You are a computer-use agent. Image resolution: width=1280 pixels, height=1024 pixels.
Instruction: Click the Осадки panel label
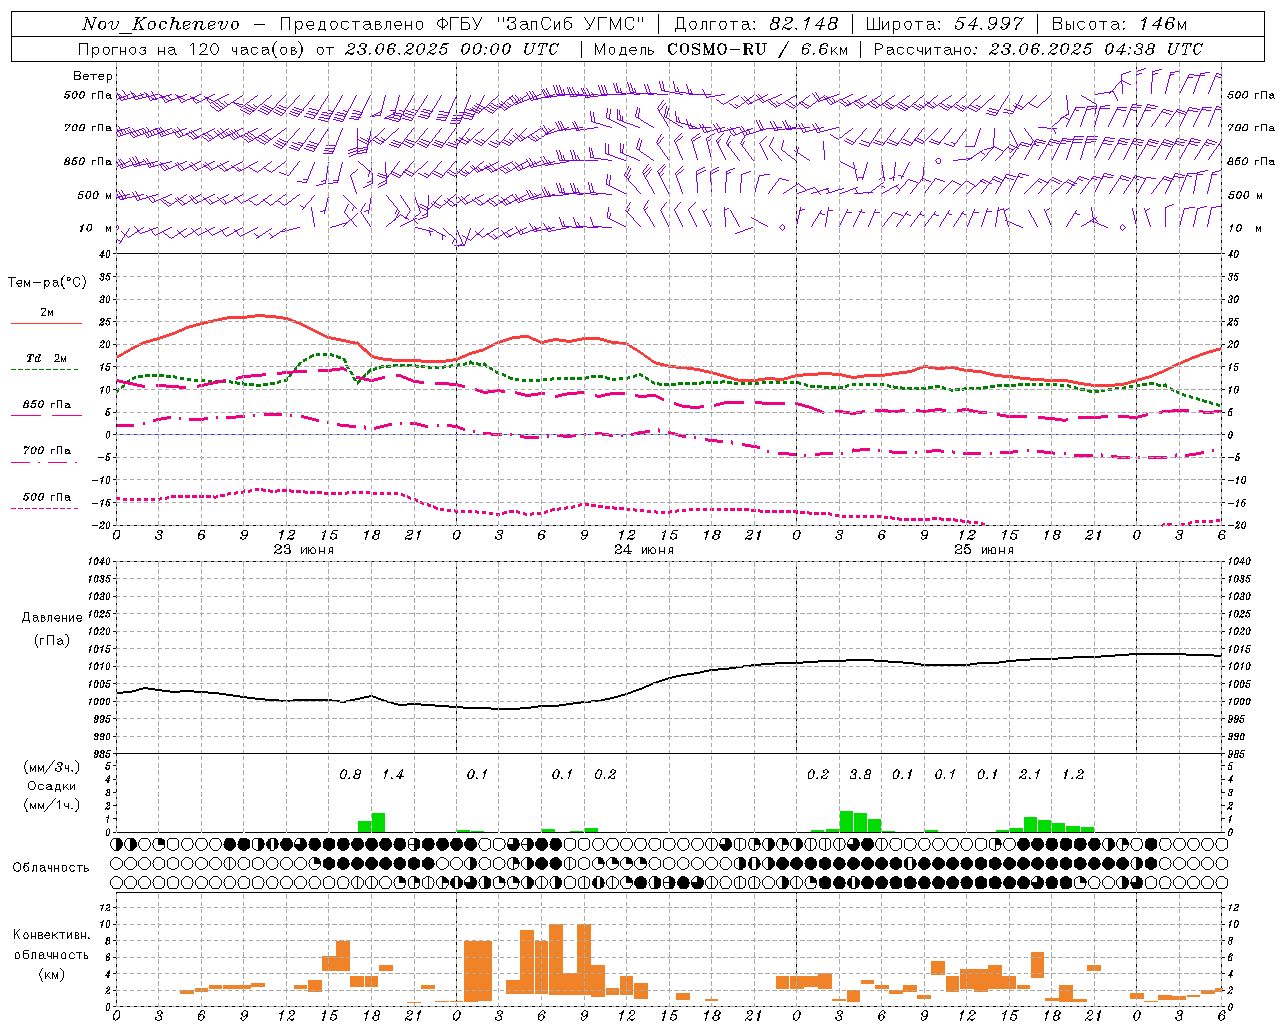[x=50, y=786]
